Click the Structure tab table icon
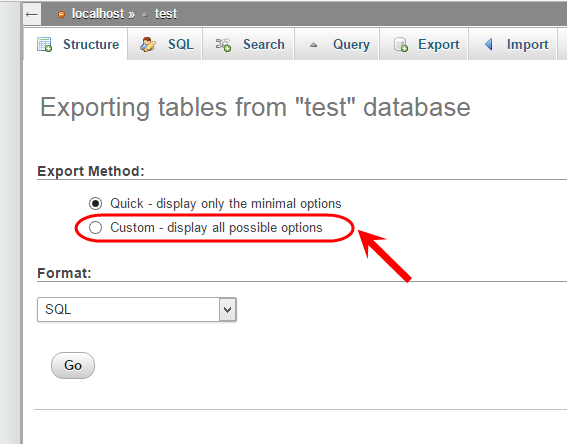 click(x=44, y=44)
